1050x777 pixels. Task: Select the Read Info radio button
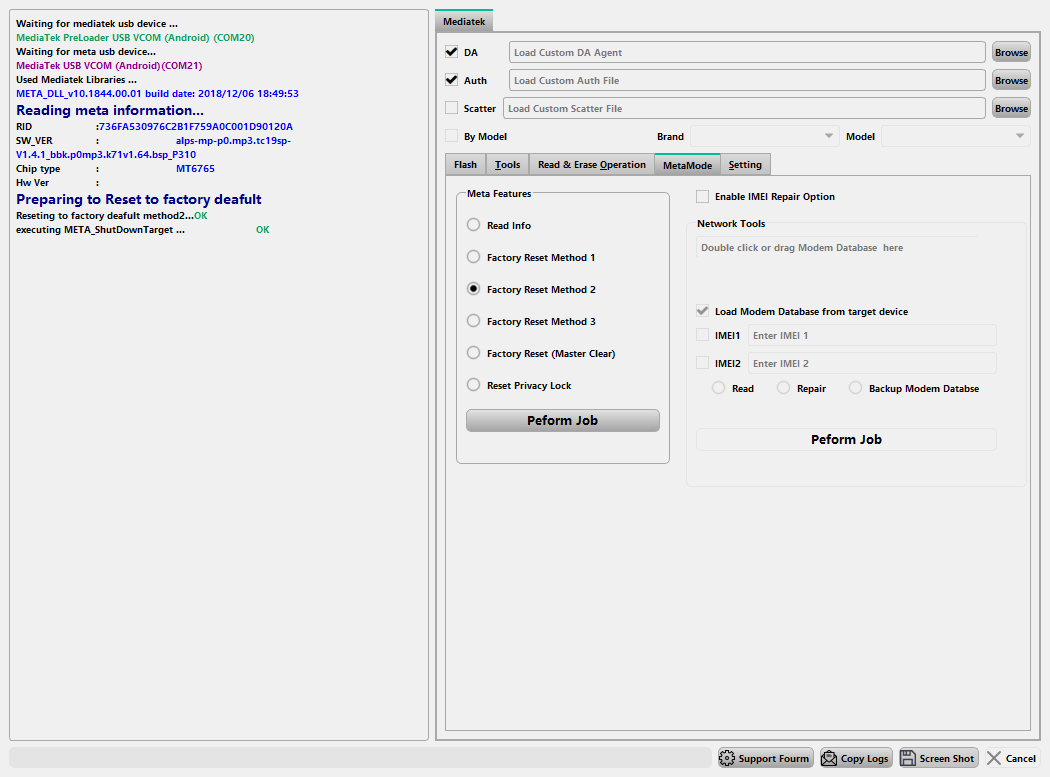(x=473, y=225)
